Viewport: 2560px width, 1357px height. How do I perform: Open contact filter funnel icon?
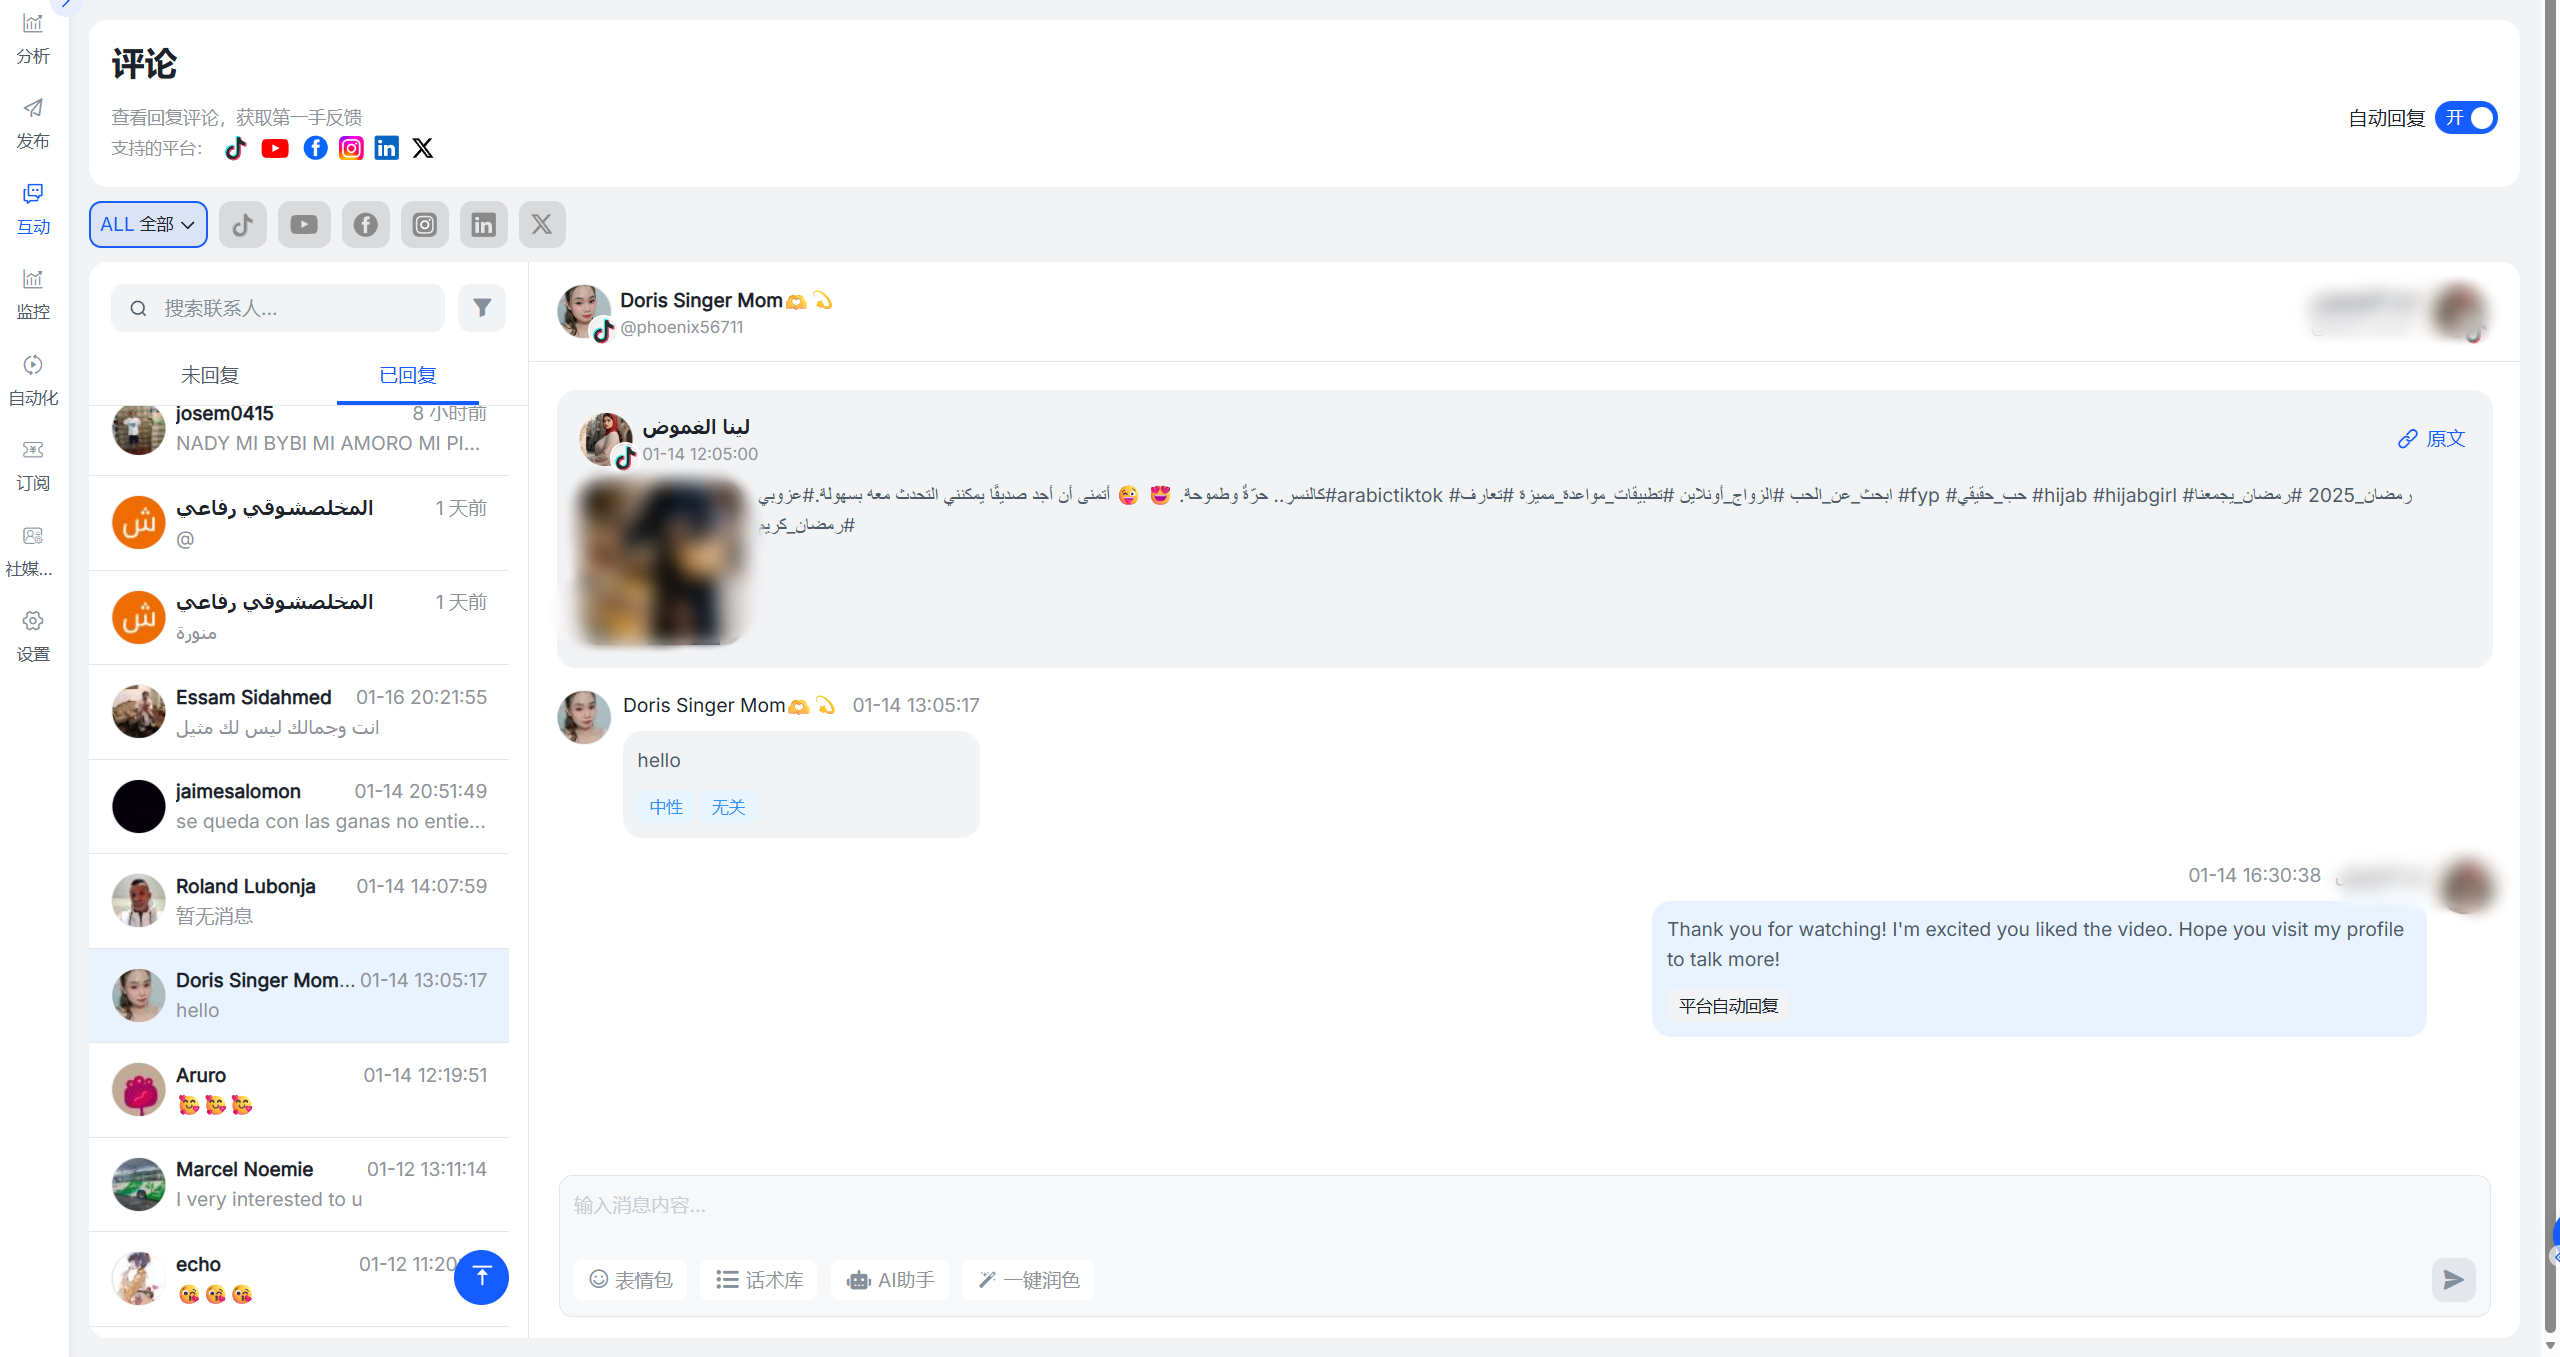coord(482,308)
